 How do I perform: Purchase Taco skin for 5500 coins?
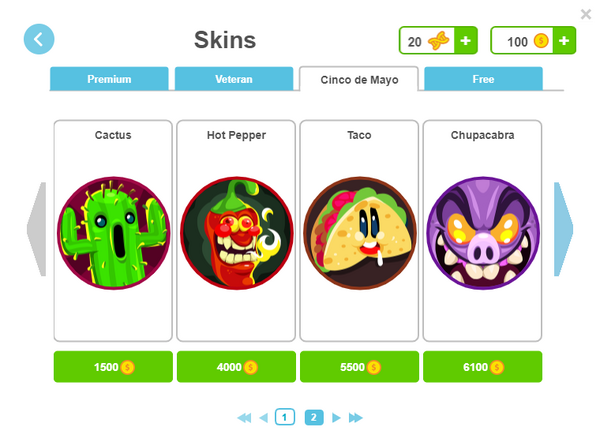[360, 367]
